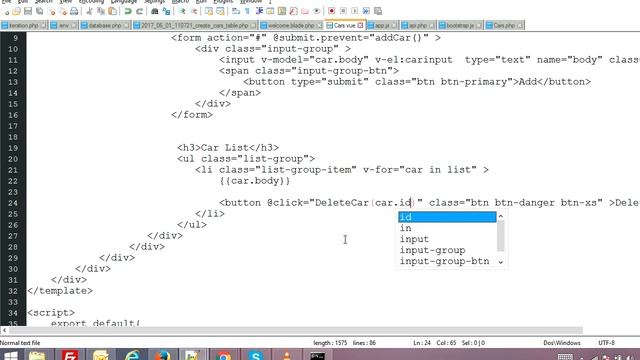Screen dimensions: 640x360
Task: Choose 'input-group' autocomplete suggestion
Action: click(447, 250)
